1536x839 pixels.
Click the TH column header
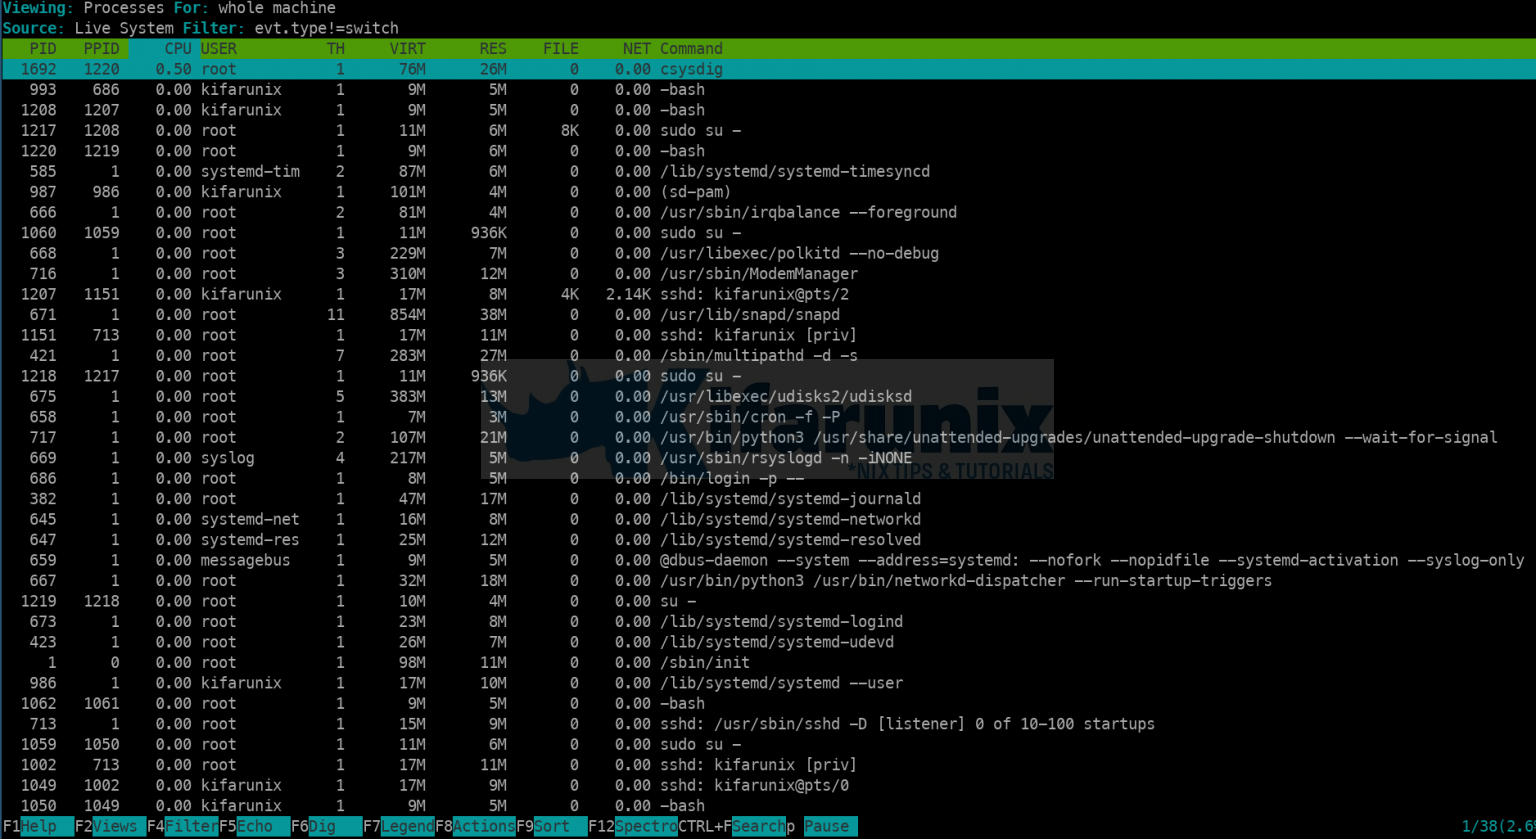point(336,48)
